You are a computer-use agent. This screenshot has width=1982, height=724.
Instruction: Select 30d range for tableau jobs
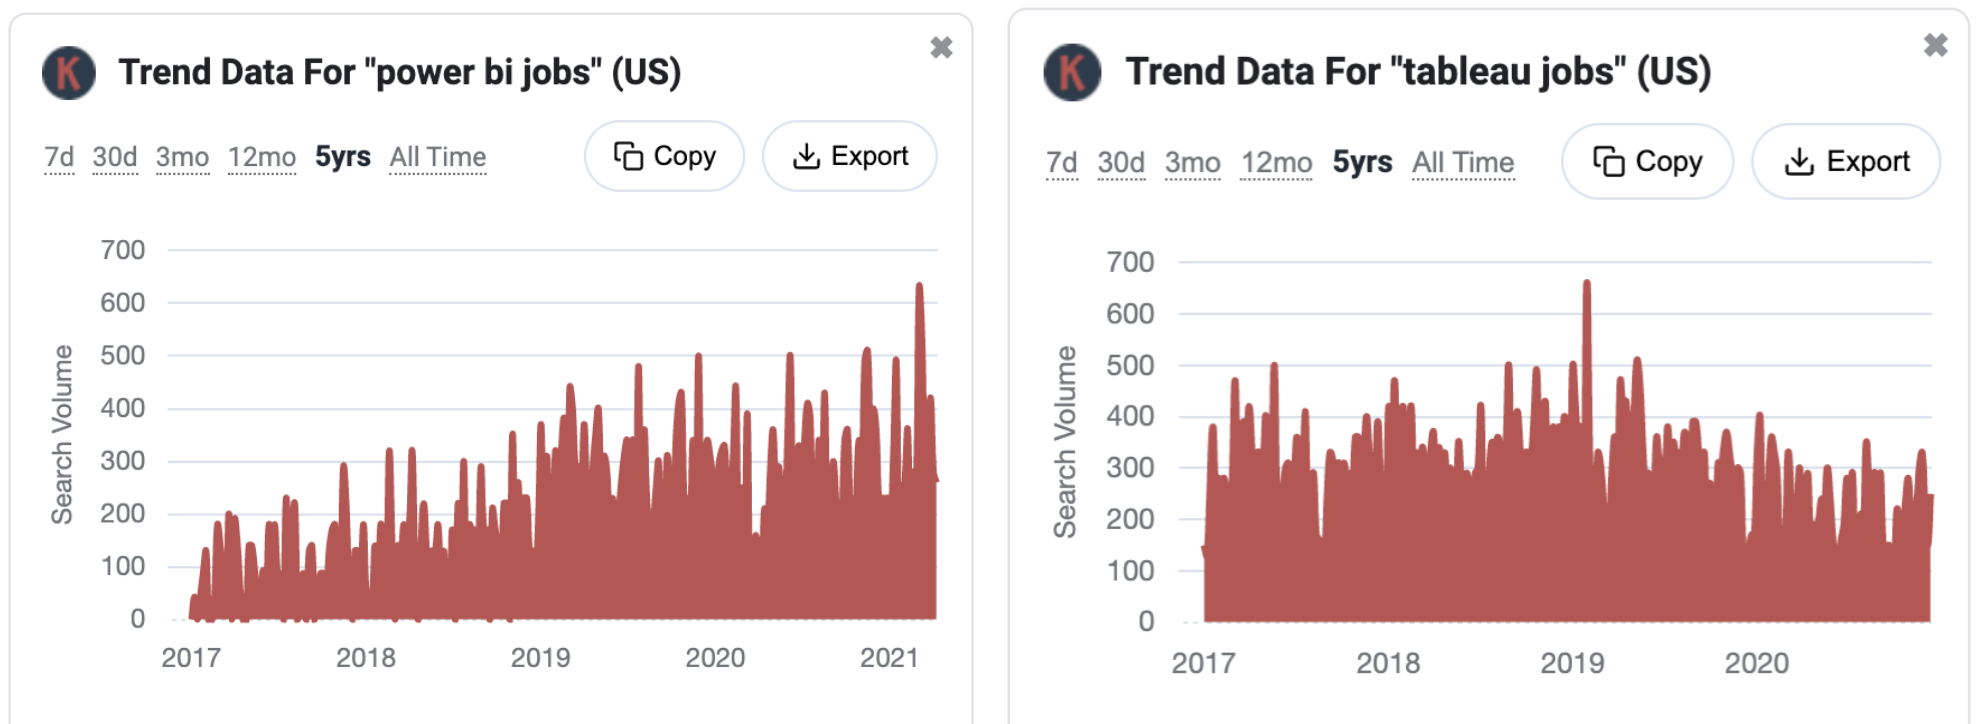click(1121, 162)
